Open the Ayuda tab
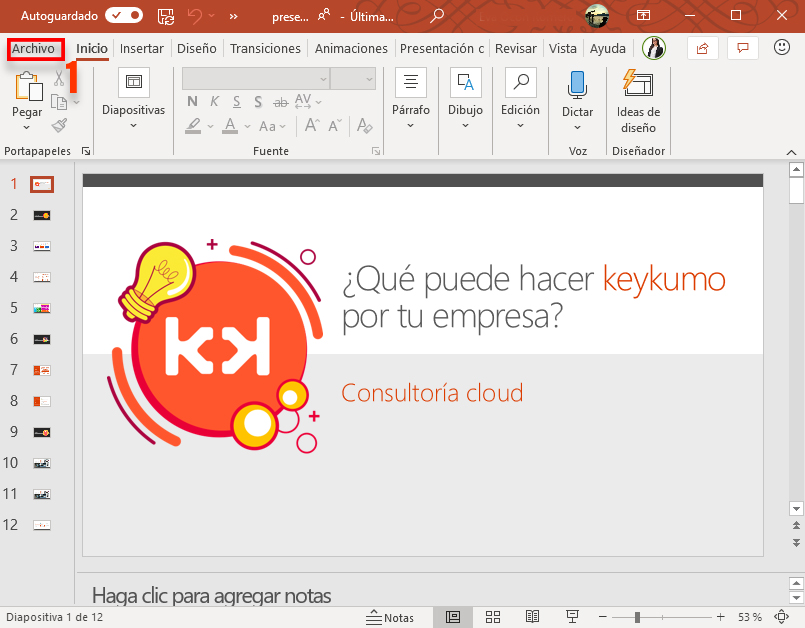This screenshot has height=628, width=805. coord(607,49)
